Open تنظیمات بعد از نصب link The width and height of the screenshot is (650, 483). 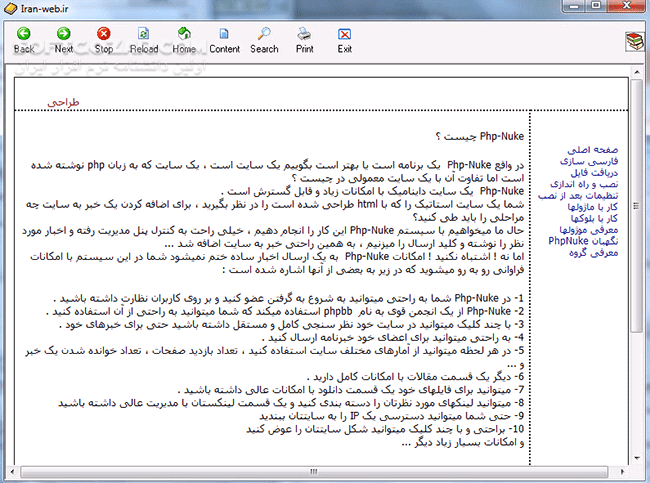580,194
